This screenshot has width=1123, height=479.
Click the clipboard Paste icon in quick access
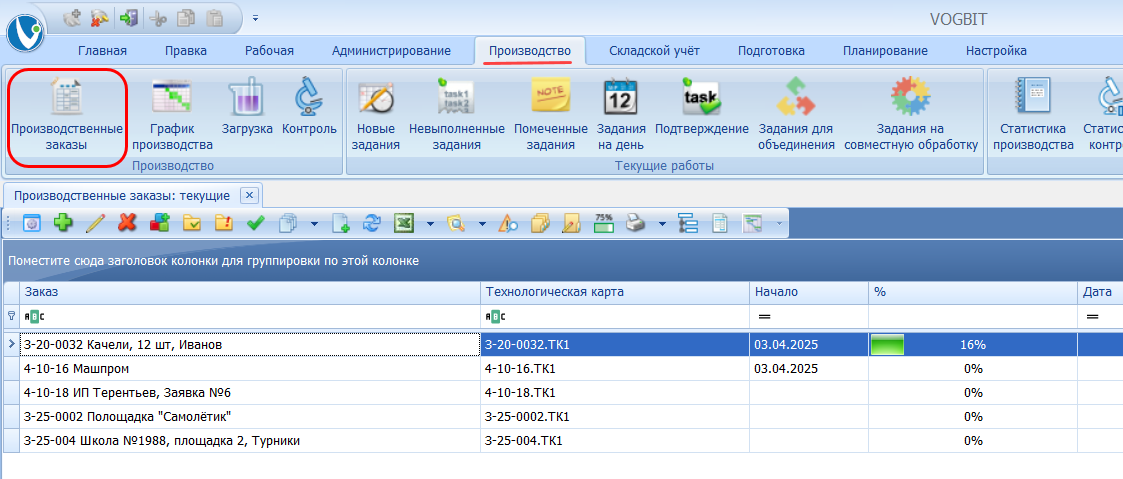coord(214,19)
